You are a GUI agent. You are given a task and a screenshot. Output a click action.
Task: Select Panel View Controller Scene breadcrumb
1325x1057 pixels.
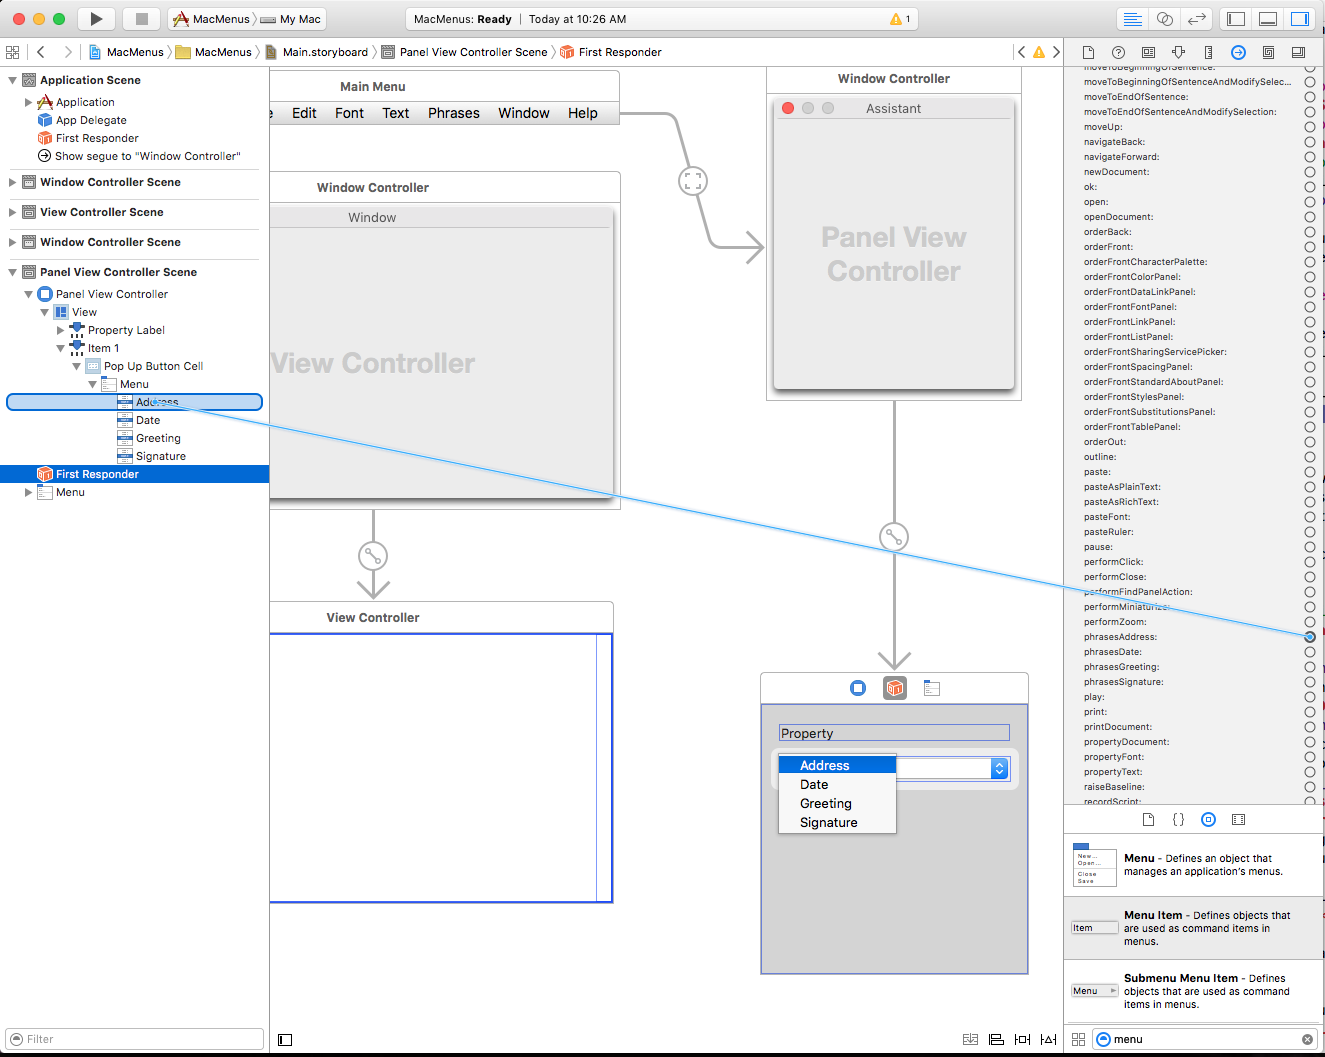(x=465, y=52)
